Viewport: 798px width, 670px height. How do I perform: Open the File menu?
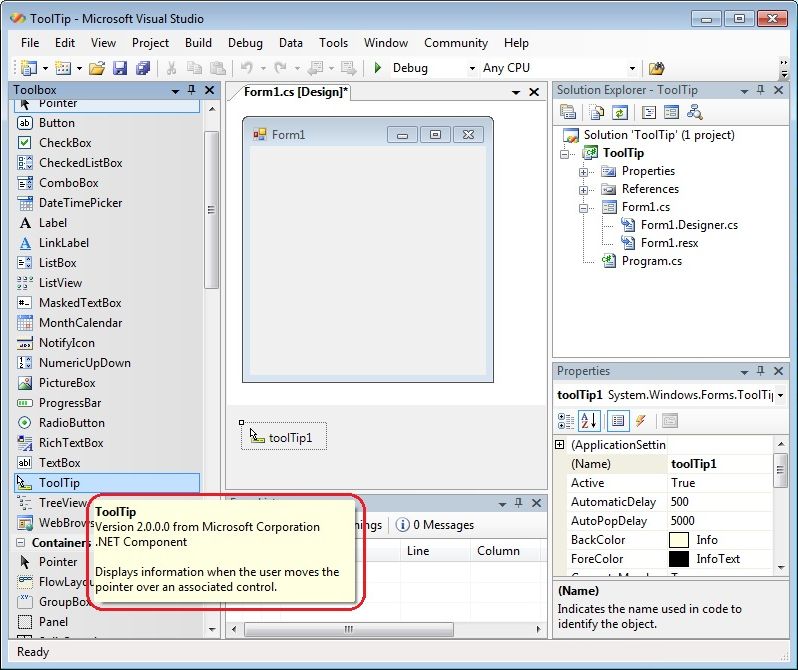pos(30,43)
